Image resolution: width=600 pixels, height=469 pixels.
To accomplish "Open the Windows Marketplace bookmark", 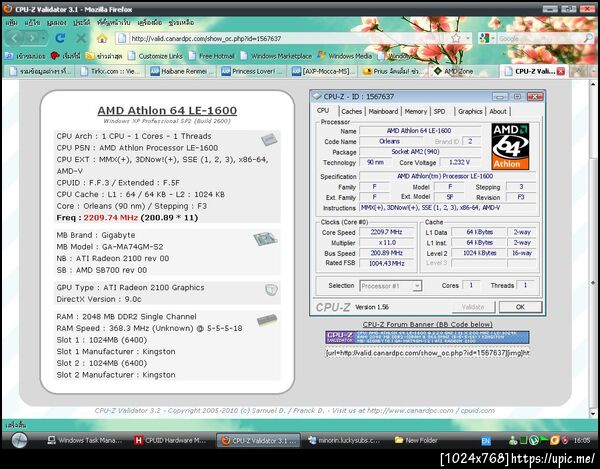I will pos(276,56).
